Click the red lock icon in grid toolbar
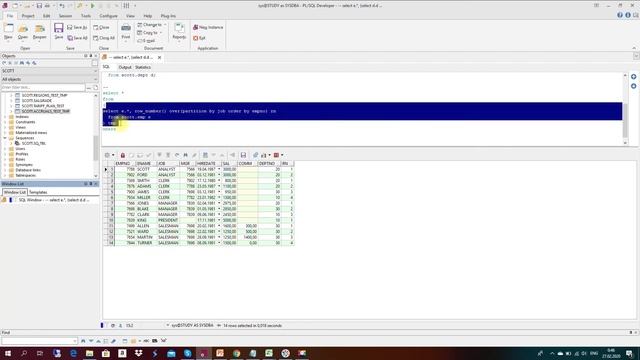Image resolution: width=640 pixels, height=360 pixels. click(x=123, y=155)
